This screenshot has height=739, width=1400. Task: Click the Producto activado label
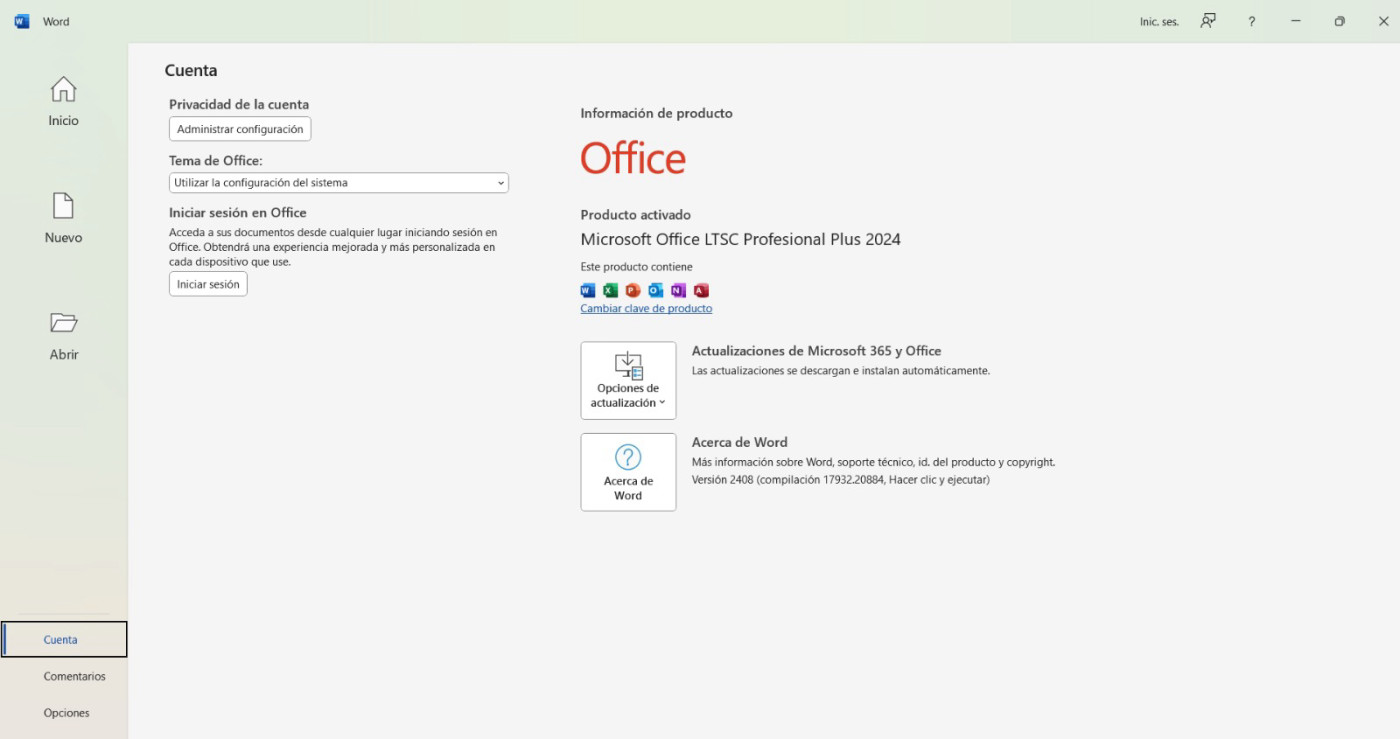[x=635, y=215]
